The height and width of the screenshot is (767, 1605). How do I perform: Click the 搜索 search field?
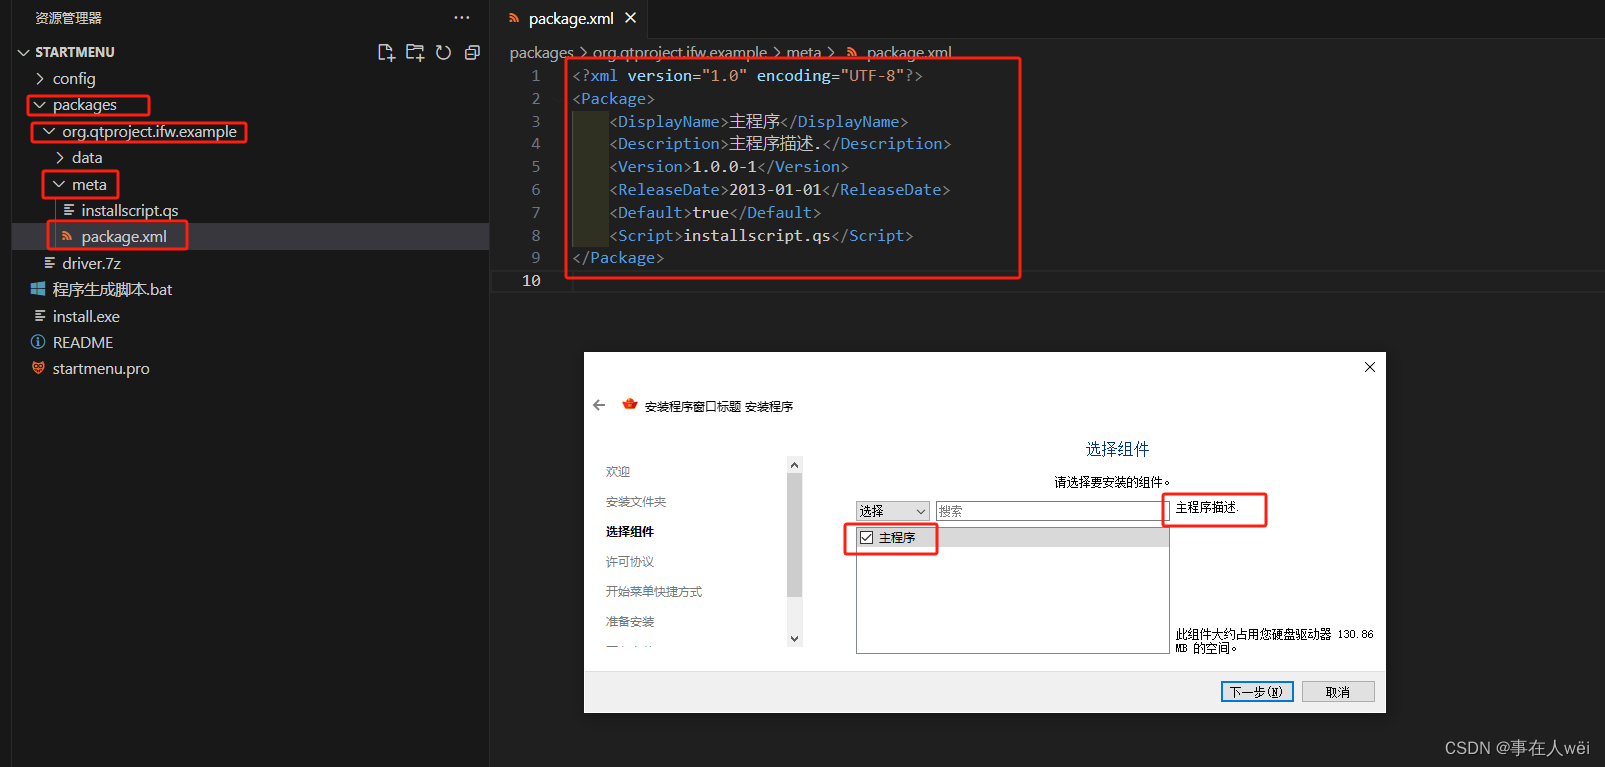click(x=1051, y=511)
